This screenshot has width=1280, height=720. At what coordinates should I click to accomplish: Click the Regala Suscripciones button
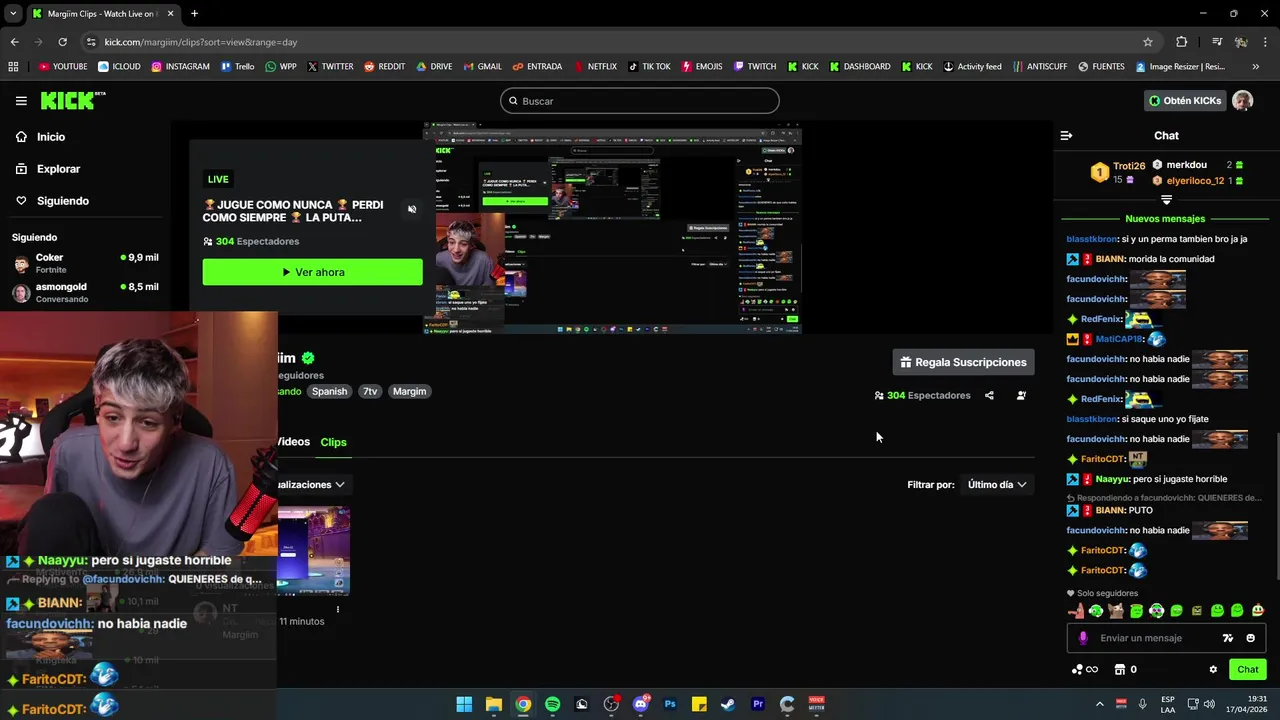pos(963,362)
